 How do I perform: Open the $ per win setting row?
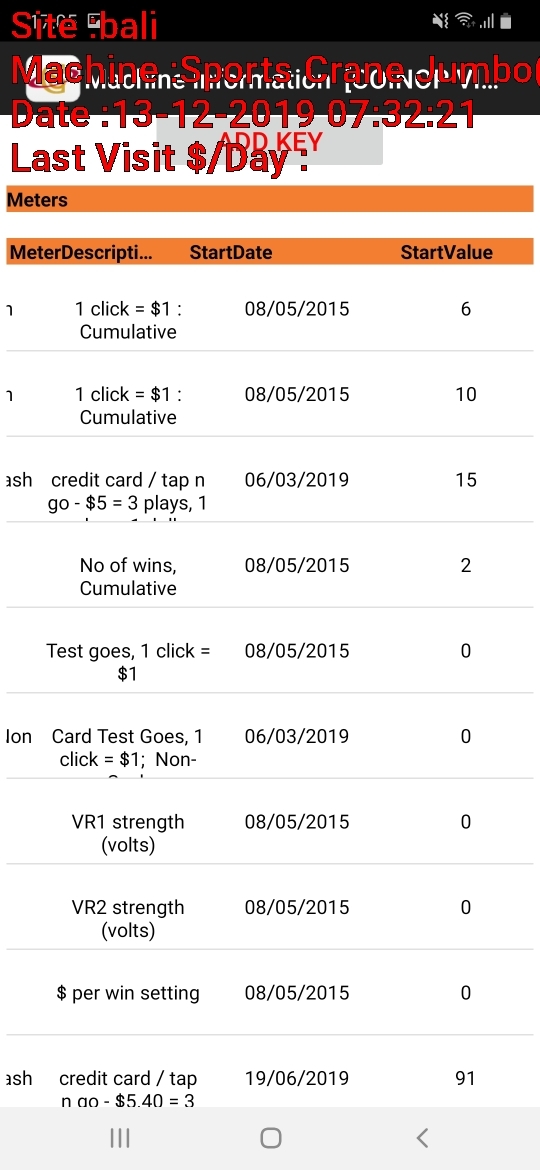click(x=269, y=993)
